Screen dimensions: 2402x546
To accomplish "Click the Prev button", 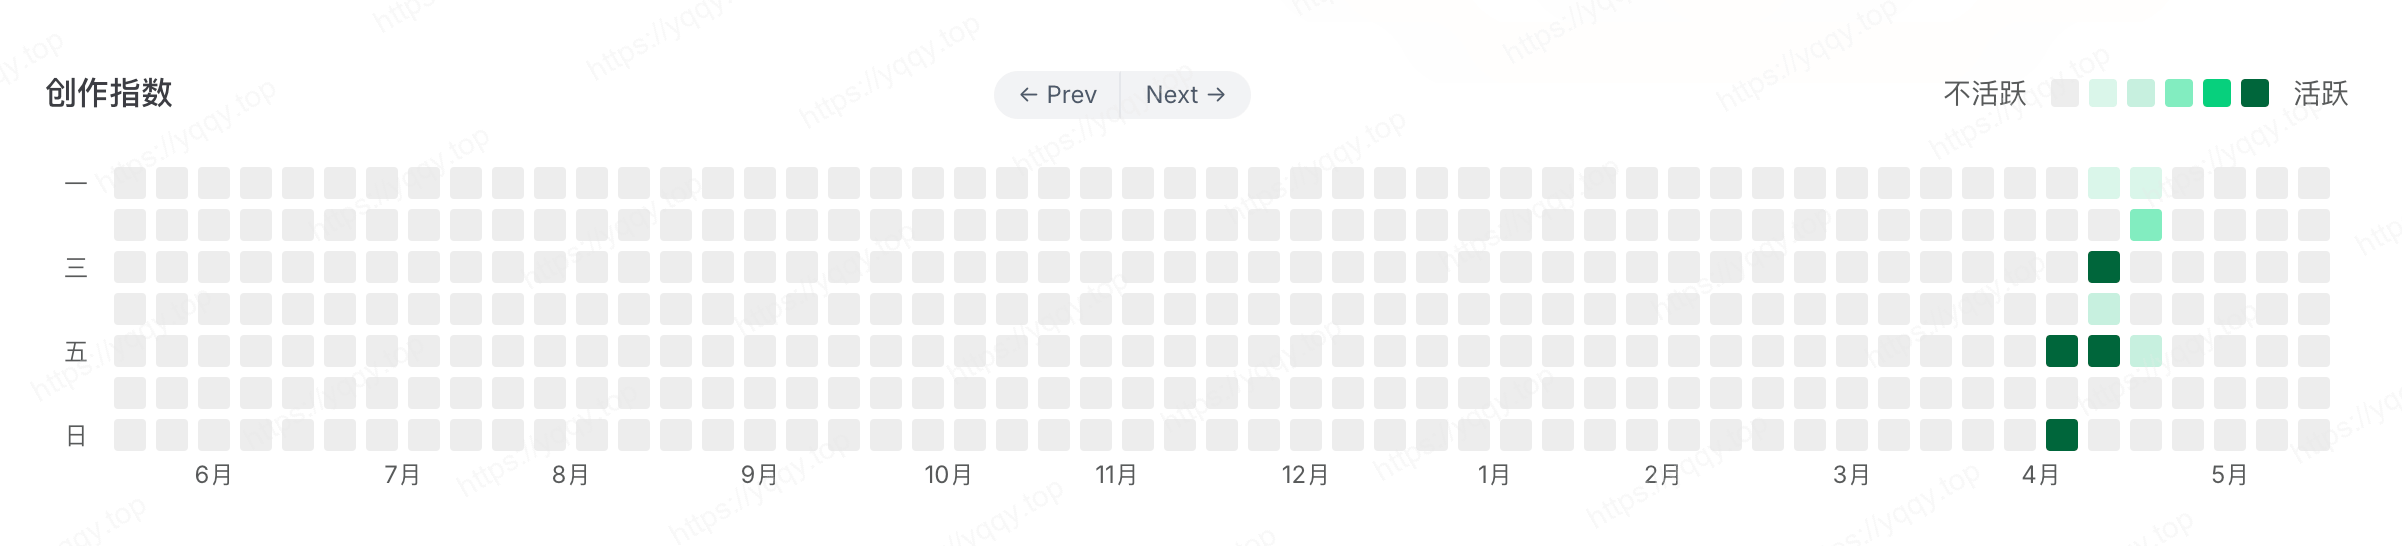I will pyautogui.click(x=1058, y=95).
